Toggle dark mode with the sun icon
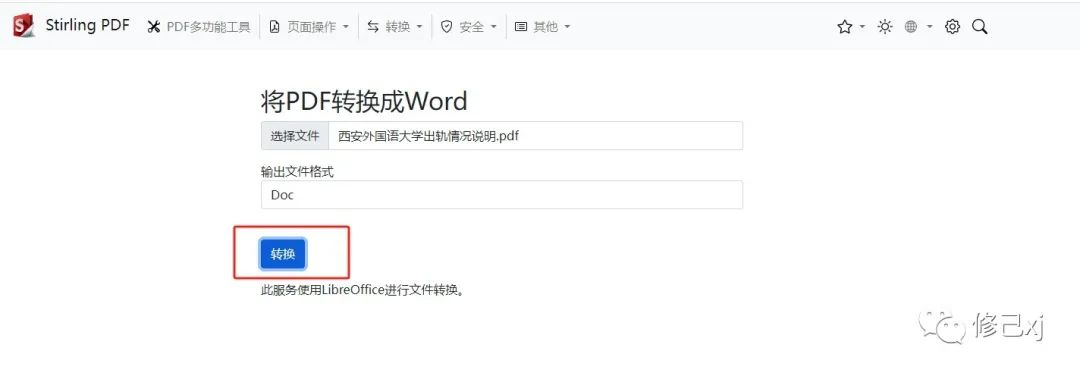The height and width of the screenshot is (376, 1080). tap(885, 27)
